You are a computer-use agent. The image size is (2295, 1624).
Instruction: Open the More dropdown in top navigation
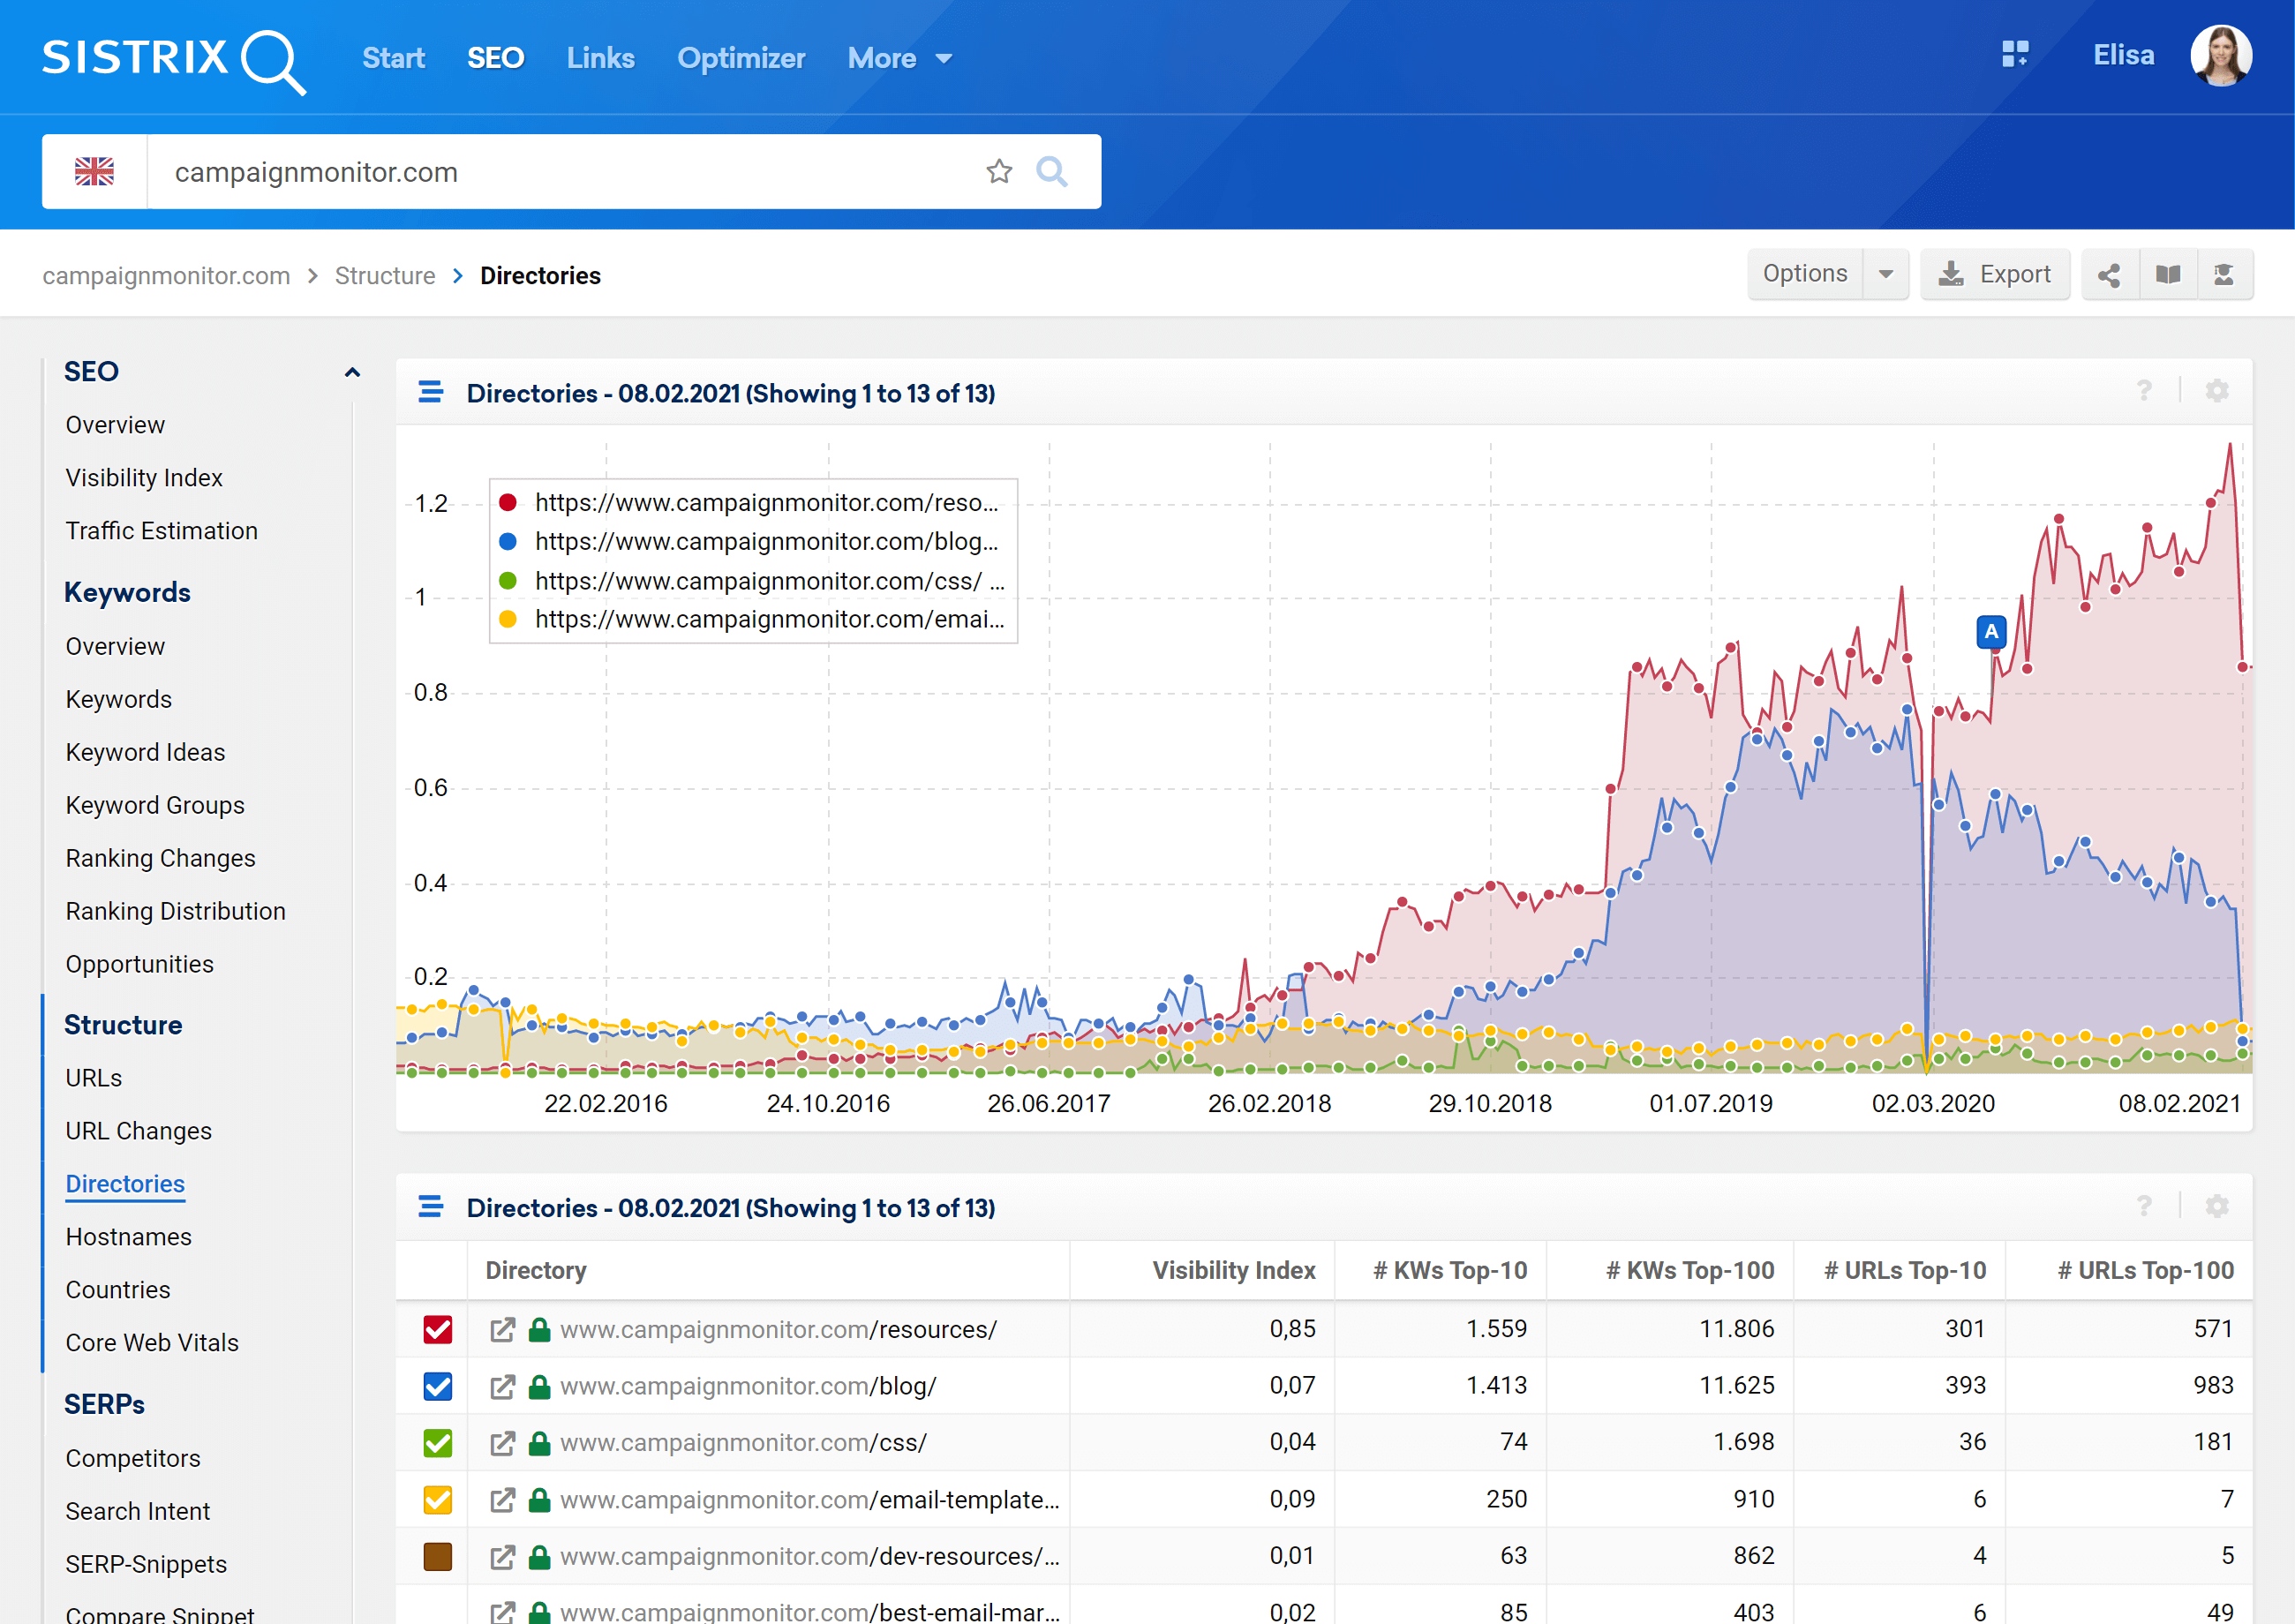tap(899, 59)
